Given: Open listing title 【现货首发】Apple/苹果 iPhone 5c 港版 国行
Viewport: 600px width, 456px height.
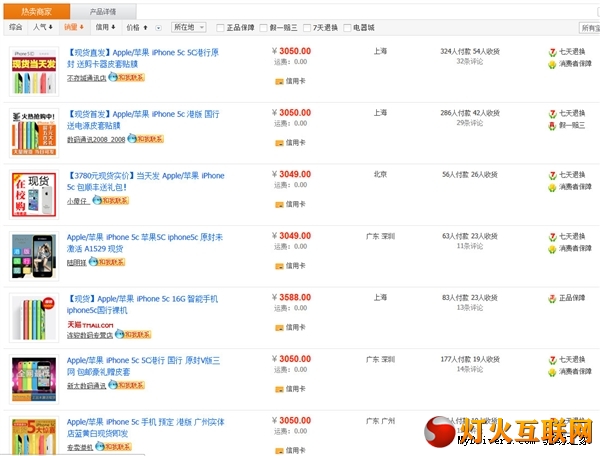Looking at the screenshot, I should [x=143, y=120].
